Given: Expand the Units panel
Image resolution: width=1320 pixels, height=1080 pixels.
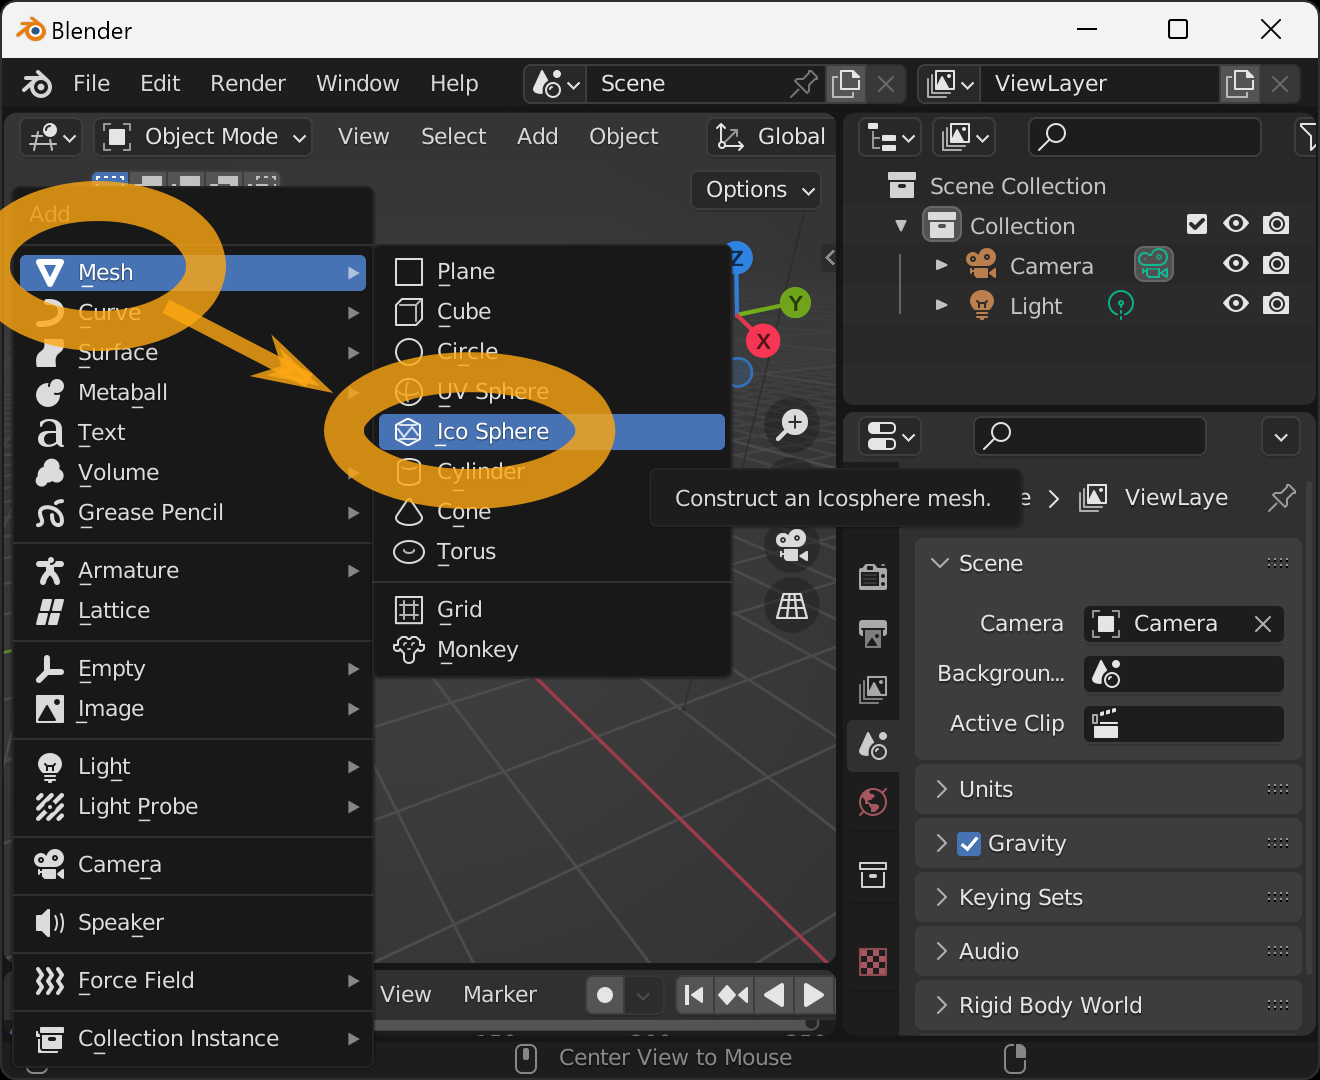Looking at the screenshot, I should click(x=1108, y=790).
